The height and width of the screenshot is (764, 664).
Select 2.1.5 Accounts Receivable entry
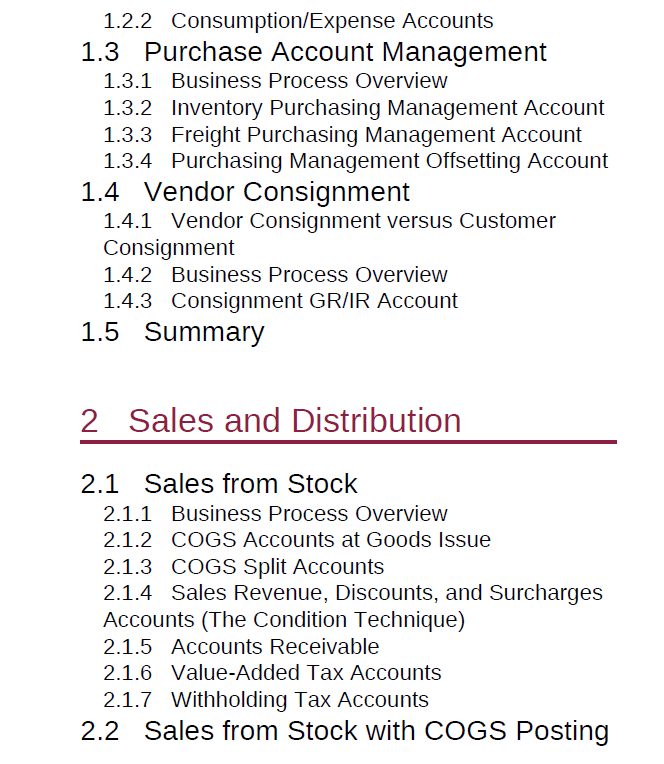point(241,647)
